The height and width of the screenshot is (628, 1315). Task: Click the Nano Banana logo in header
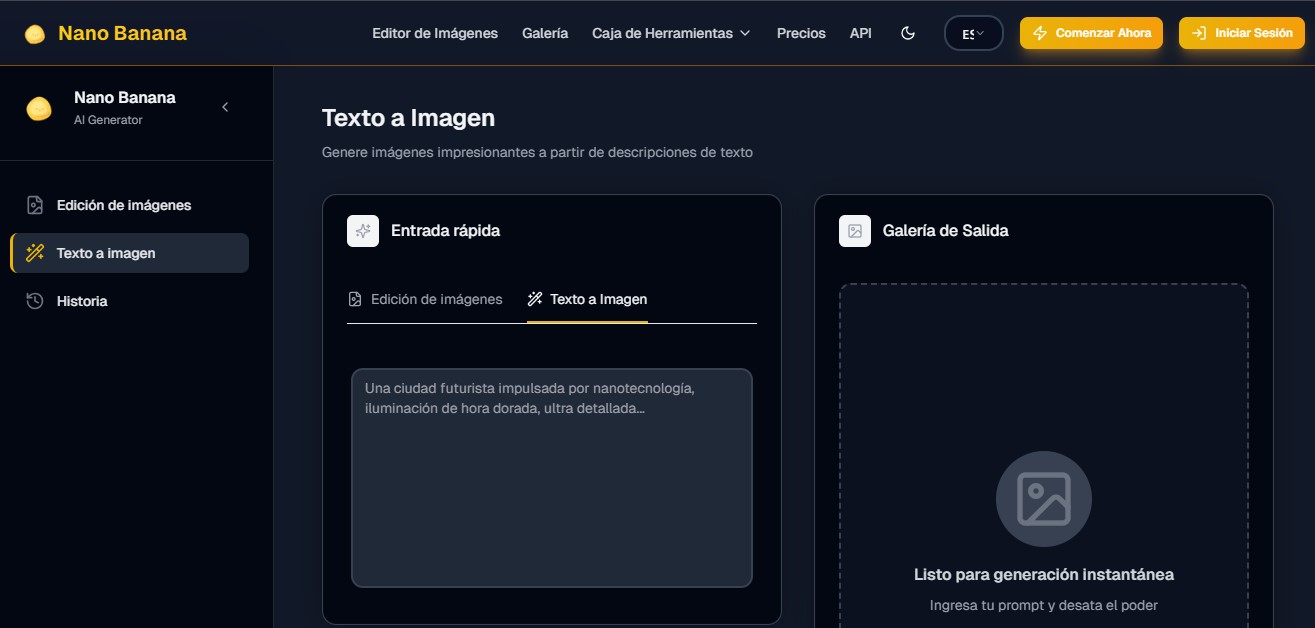105,33
